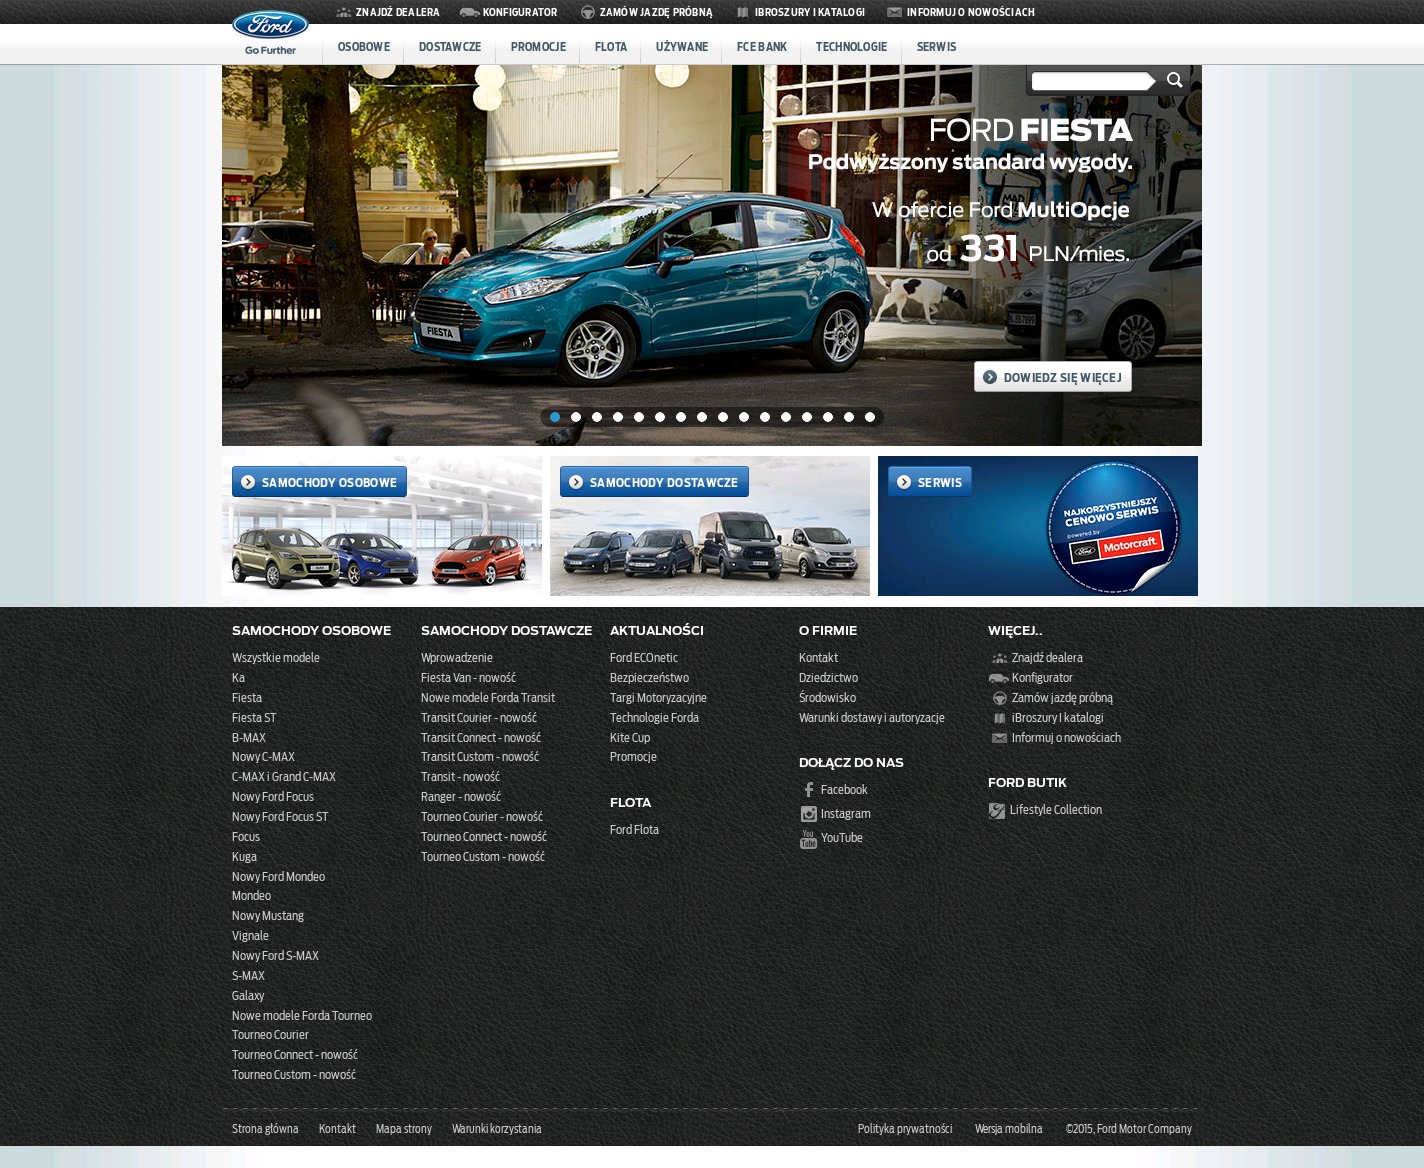1424x1168 pixels.
Task: Open the Wprowadzenie link
Action: click(x=457, y=658)
